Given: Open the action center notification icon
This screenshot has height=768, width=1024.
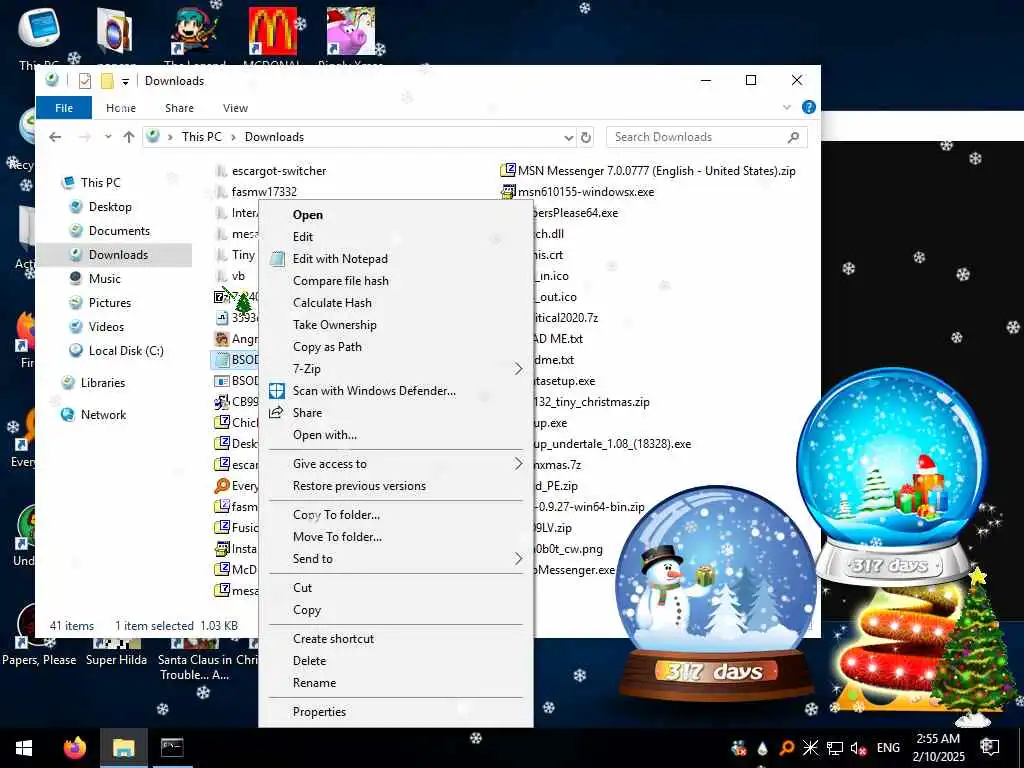Looking at the screenshot, I should 990,748.
